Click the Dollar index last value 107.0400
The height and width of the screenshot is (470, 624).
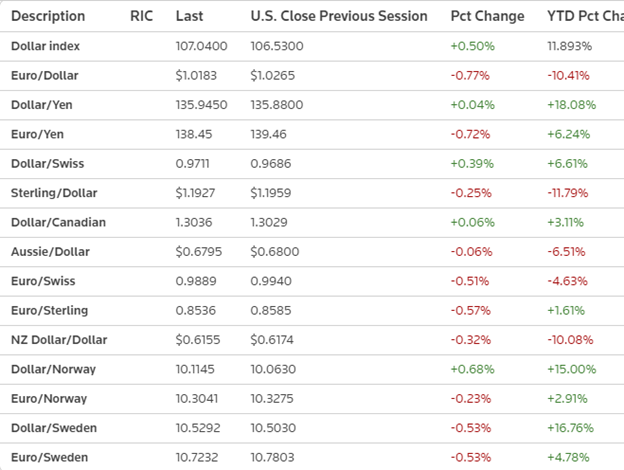[x=201, y=47]
